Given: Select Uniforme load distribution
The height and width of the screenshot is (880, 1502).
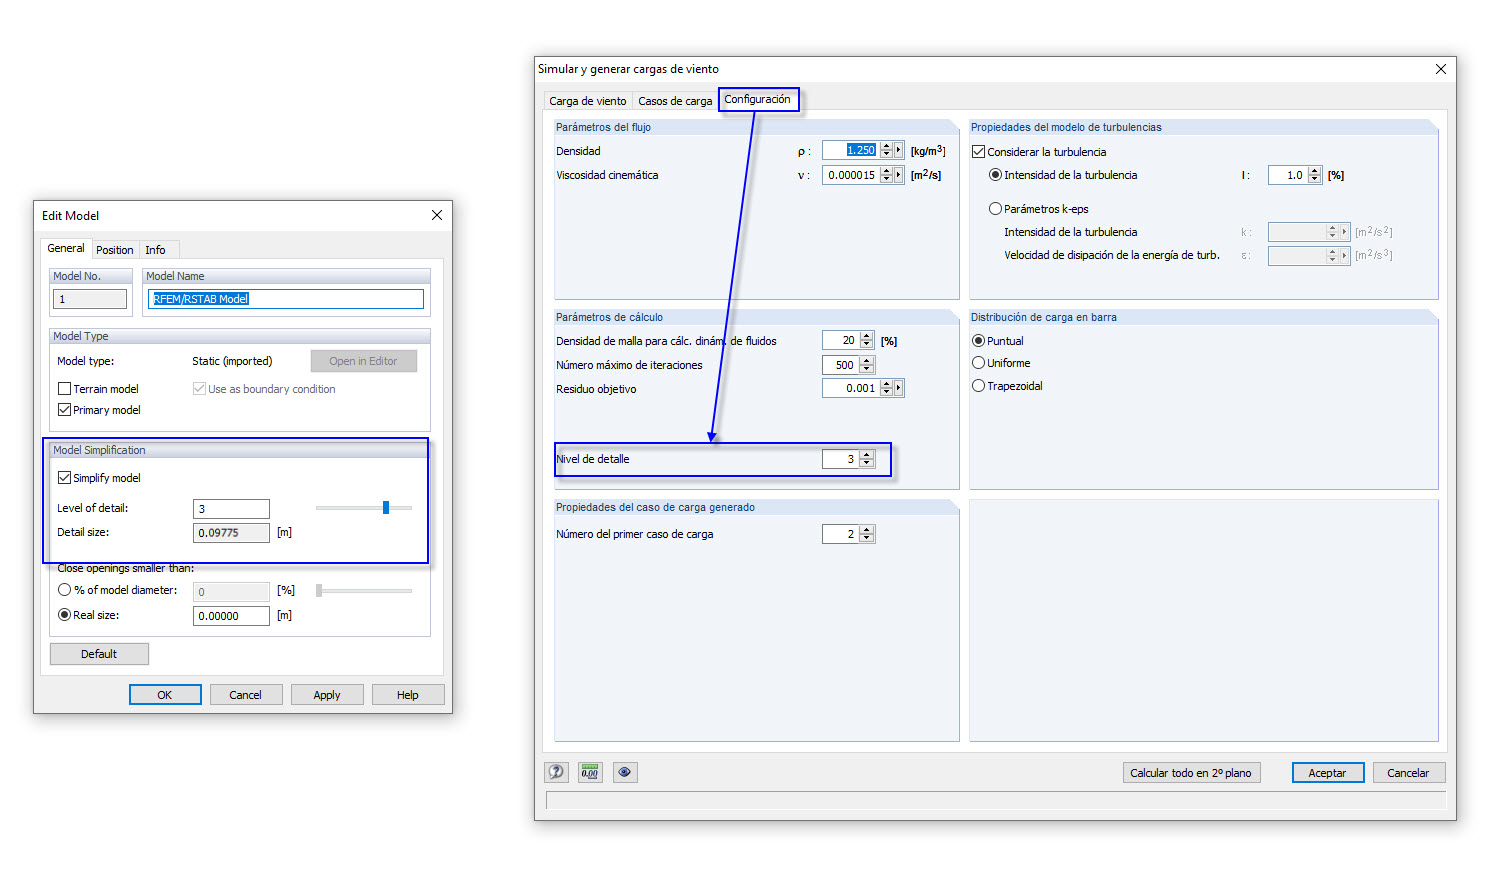Looking at the screenshot, I should (978, 363).
